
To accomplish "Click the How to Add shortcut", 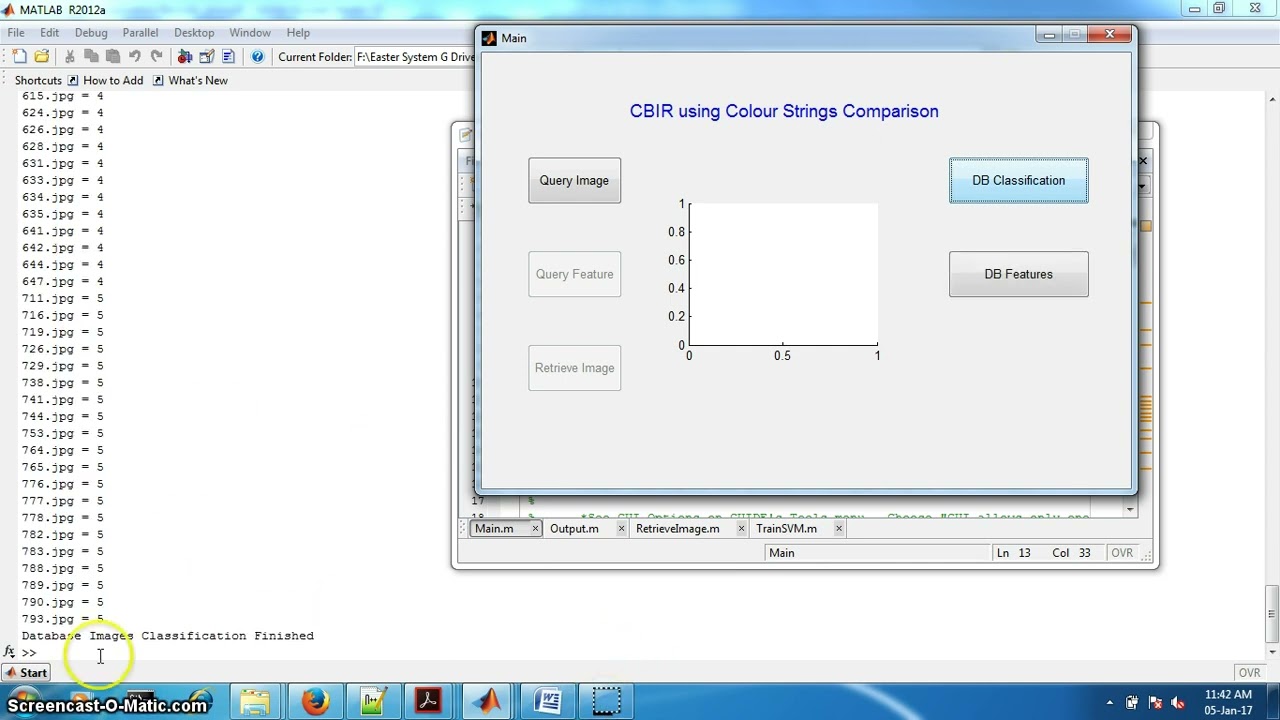I will pyautogui.click(x=106, y=80).
